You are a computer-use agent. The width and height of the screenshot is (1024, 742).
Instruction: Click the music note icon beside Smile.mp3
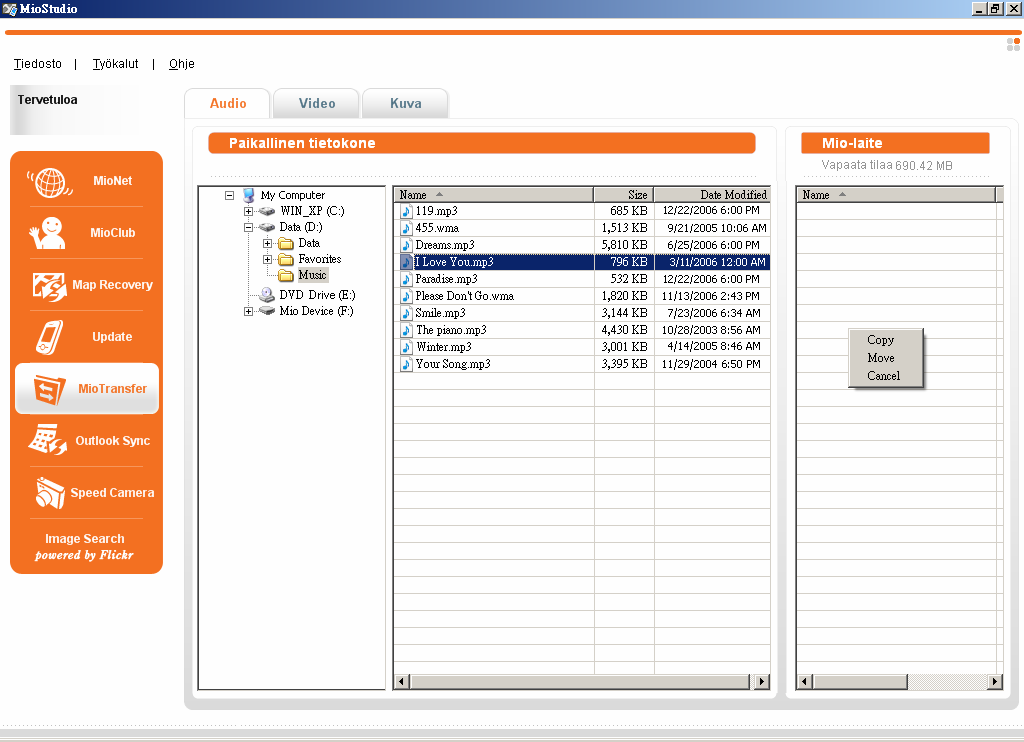[x=406, y=313]
